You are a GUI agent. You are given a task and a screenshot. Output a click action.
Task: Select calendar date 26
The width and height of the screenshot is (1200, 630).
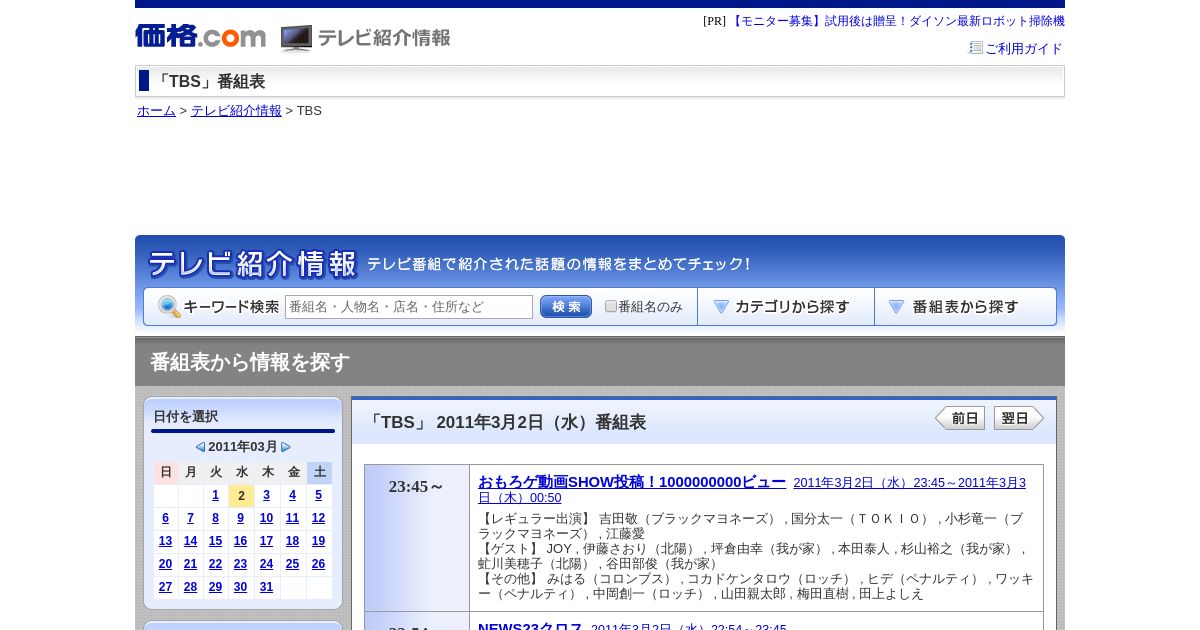(x=318, y=564)
